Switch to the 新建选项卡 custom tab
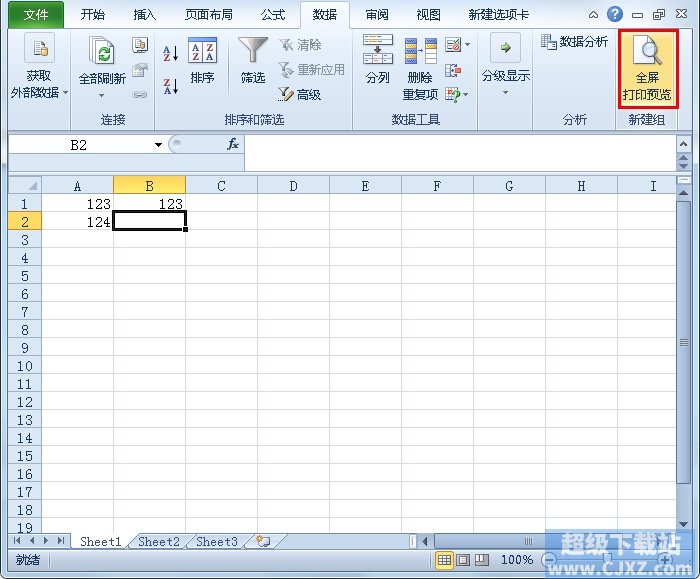The width and height of the screenshot is (700, 579). tap(499, 15)
